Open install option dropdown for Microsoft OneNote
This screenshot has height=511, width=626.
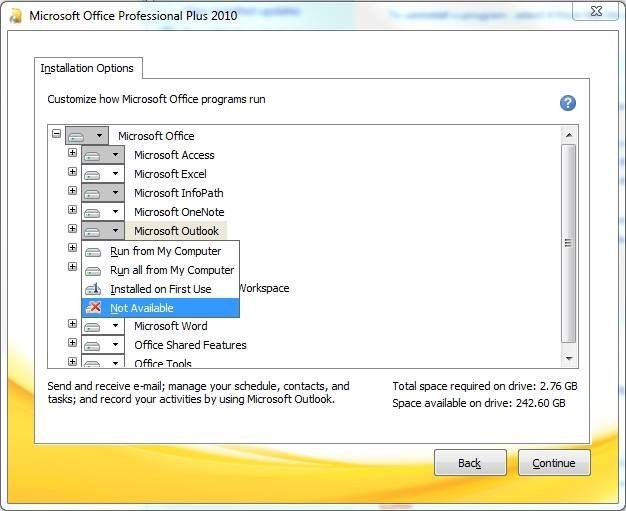point(103,212)
